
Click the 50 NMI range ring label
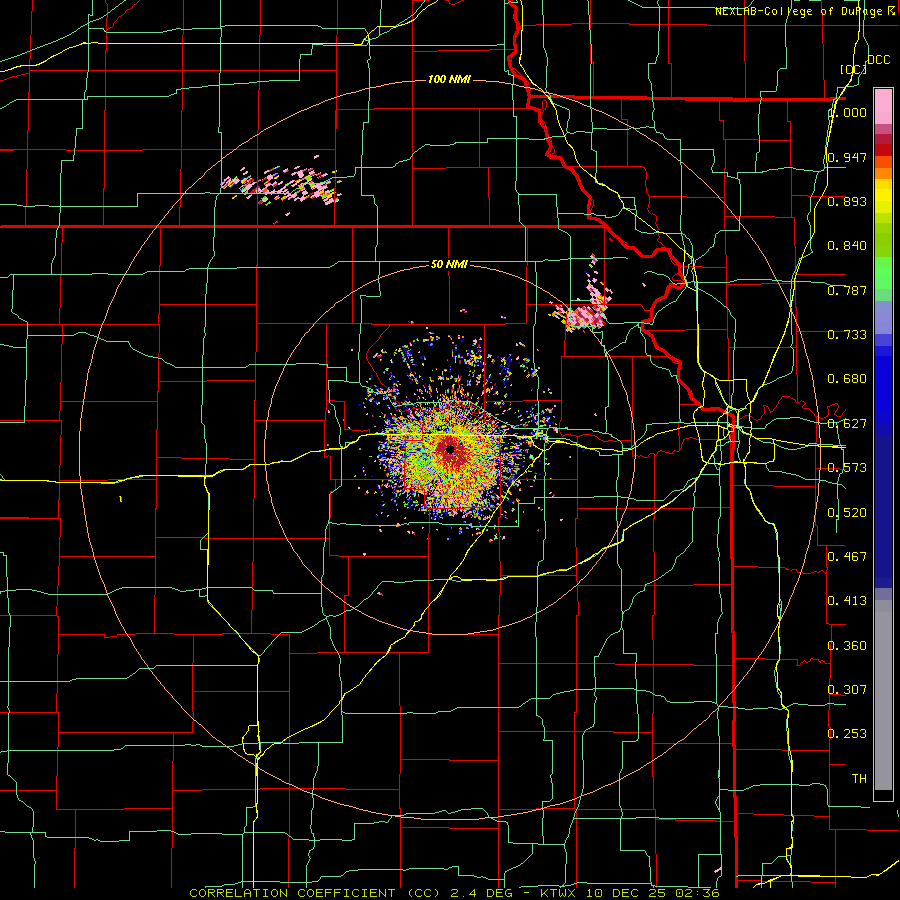point(449,264)
